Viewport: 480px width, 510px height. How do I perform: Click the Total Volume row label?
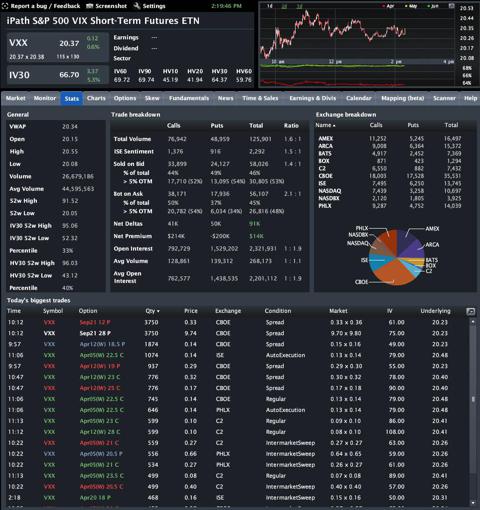tap(132, 139)
